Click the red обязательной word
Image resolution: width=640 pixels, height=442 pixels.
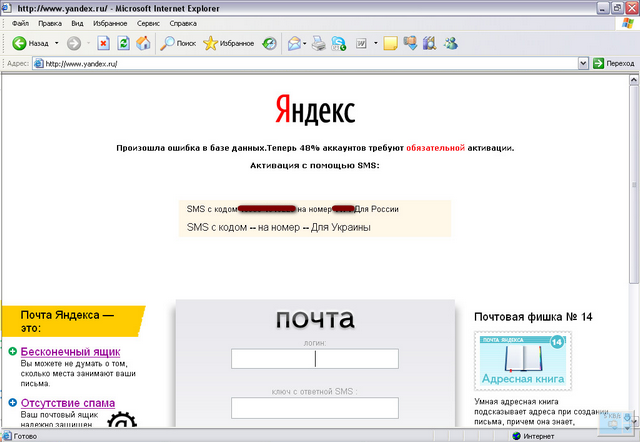coord(435,148)
